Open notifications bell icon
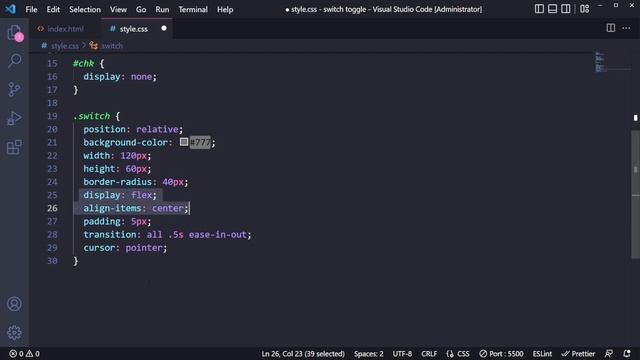 point(627,354)
